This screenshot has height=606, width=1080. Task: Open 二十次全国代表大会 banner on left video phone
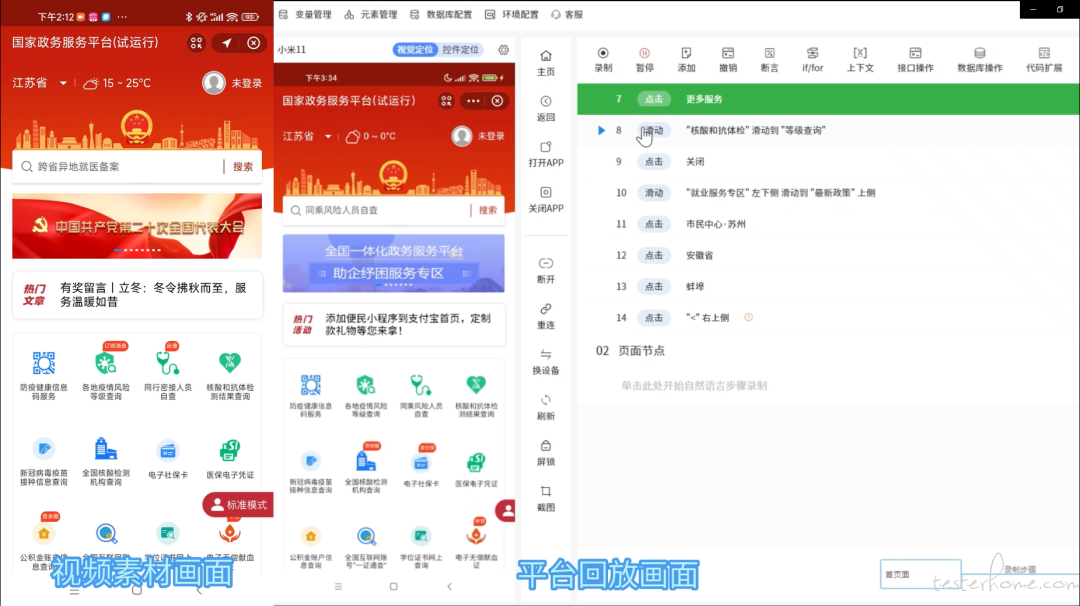coord(137,226)
